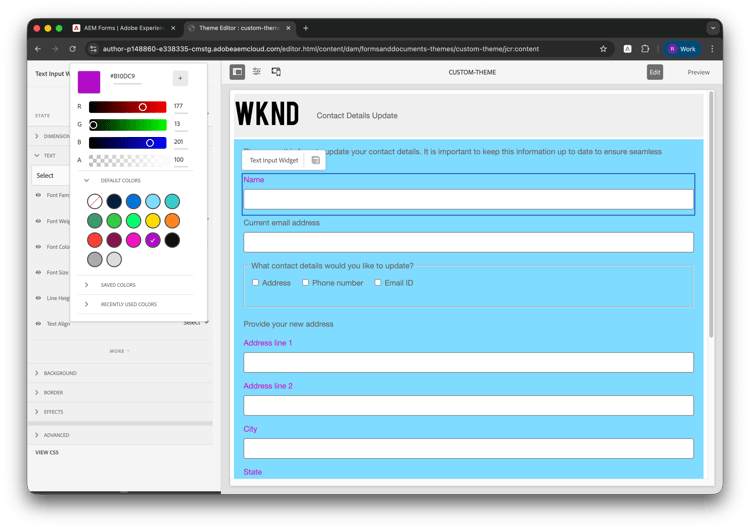Click the red value field 177
Image resolution: width=750 pixels, height=530 pixels.
180,106
